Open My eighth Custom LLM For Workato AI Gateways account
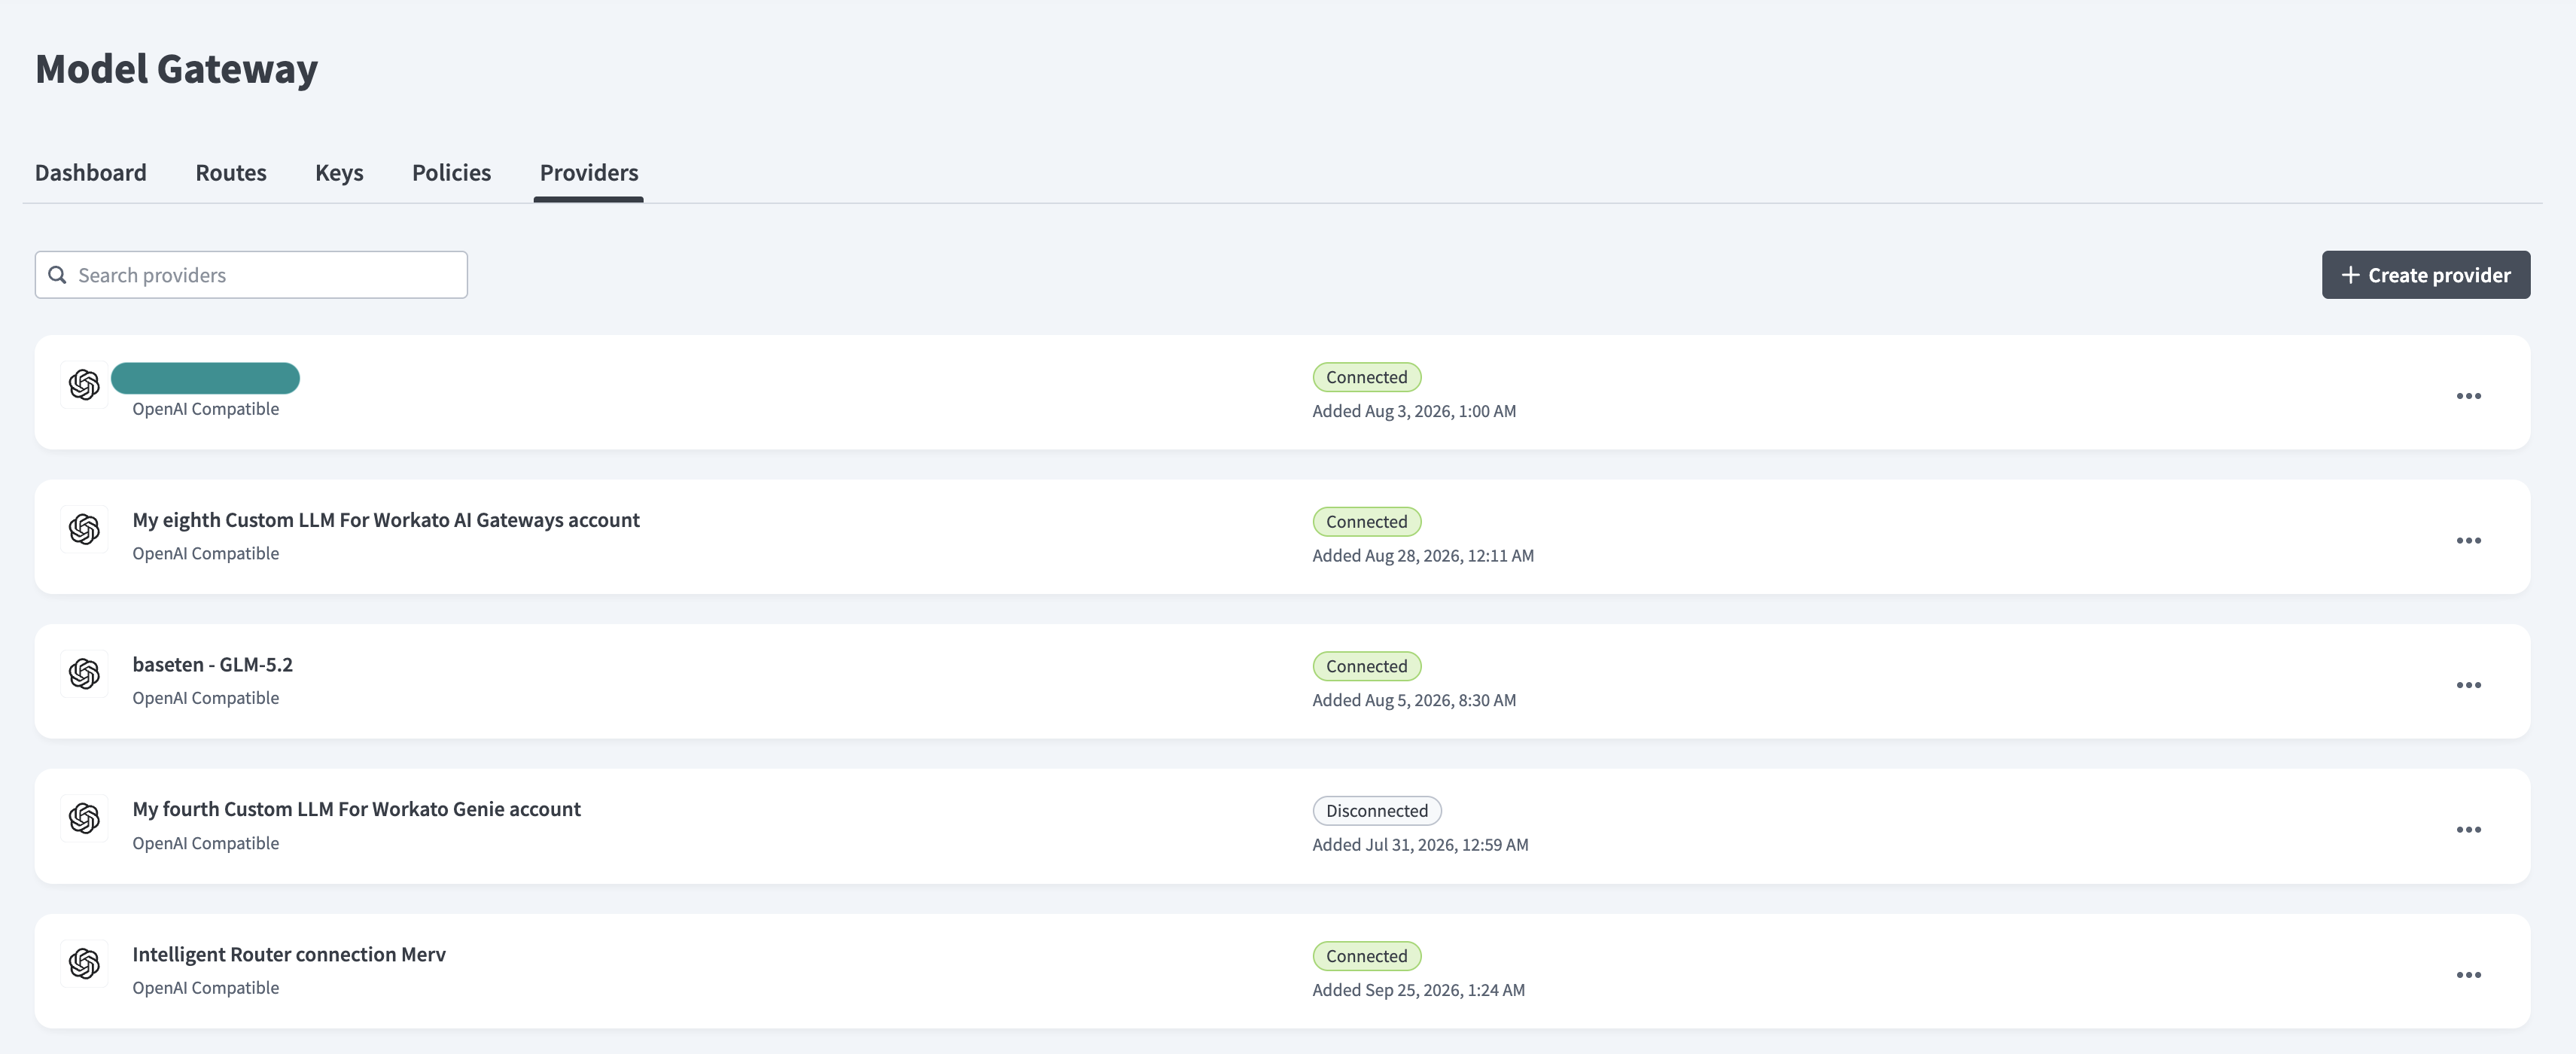Viewport: 2576px width, 1054px height. pyautogui.click(x=386, y=520)
